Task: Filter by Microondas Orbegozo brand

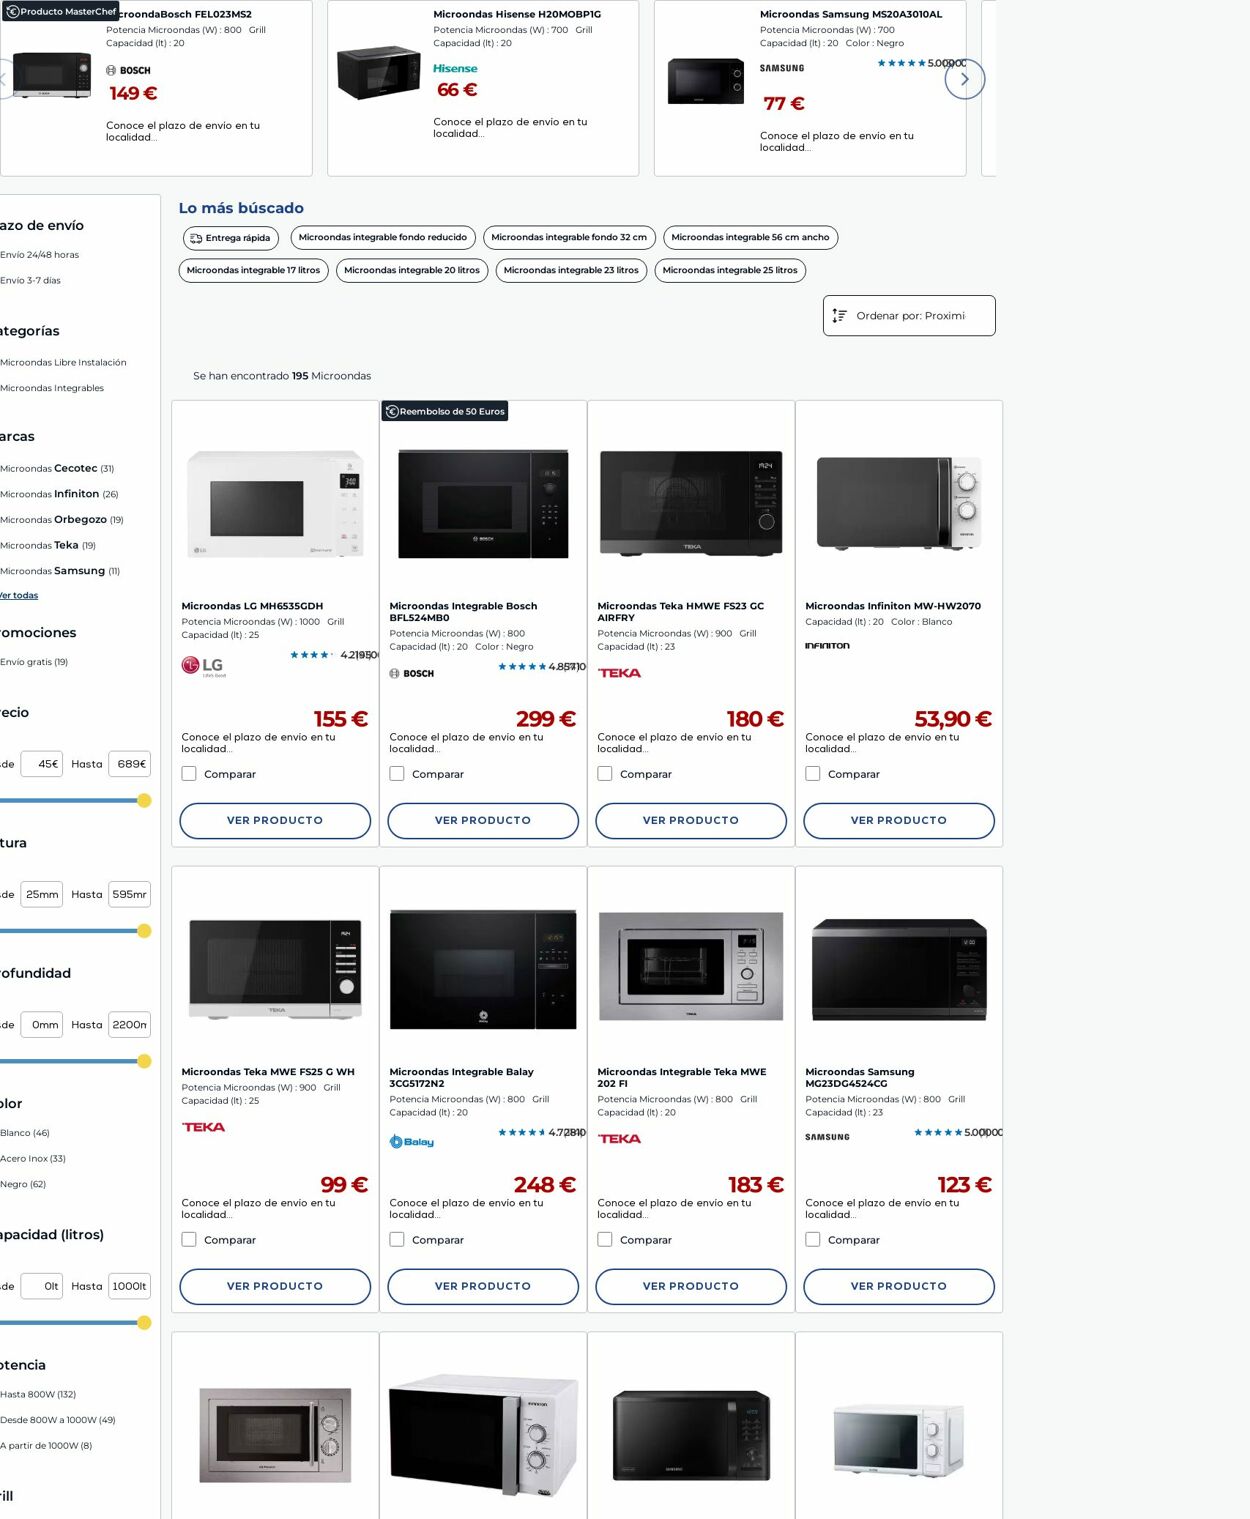Action: pyautogui.click(x=62, y=520)
